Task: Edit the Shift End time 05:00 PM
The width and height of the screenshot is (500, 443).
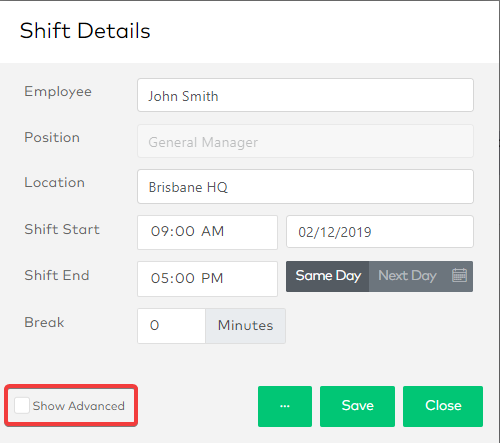Action: [207, 279]
